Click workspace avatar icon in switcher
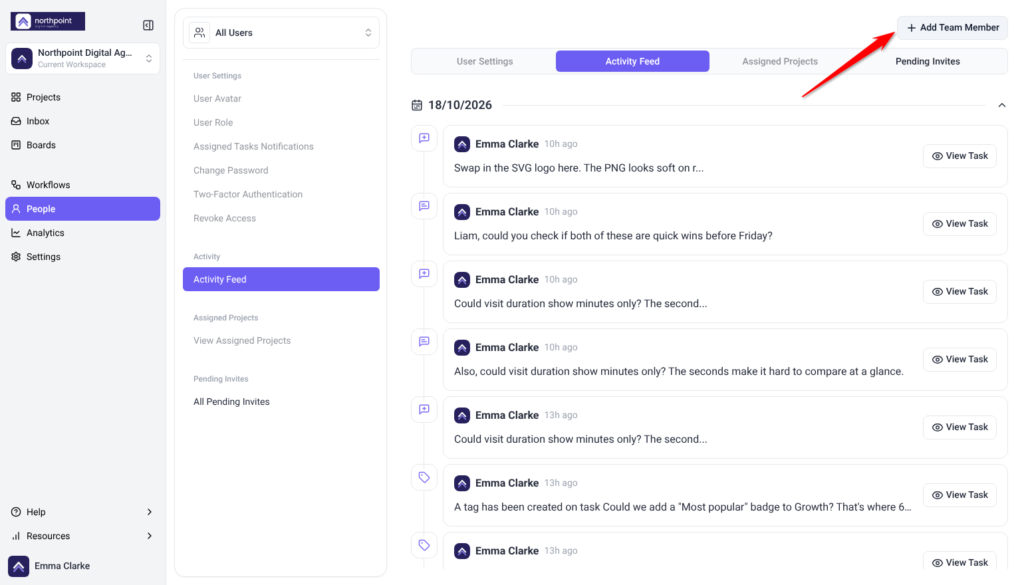The height and width of the screenshot is (585, 1024). (22, 58)
